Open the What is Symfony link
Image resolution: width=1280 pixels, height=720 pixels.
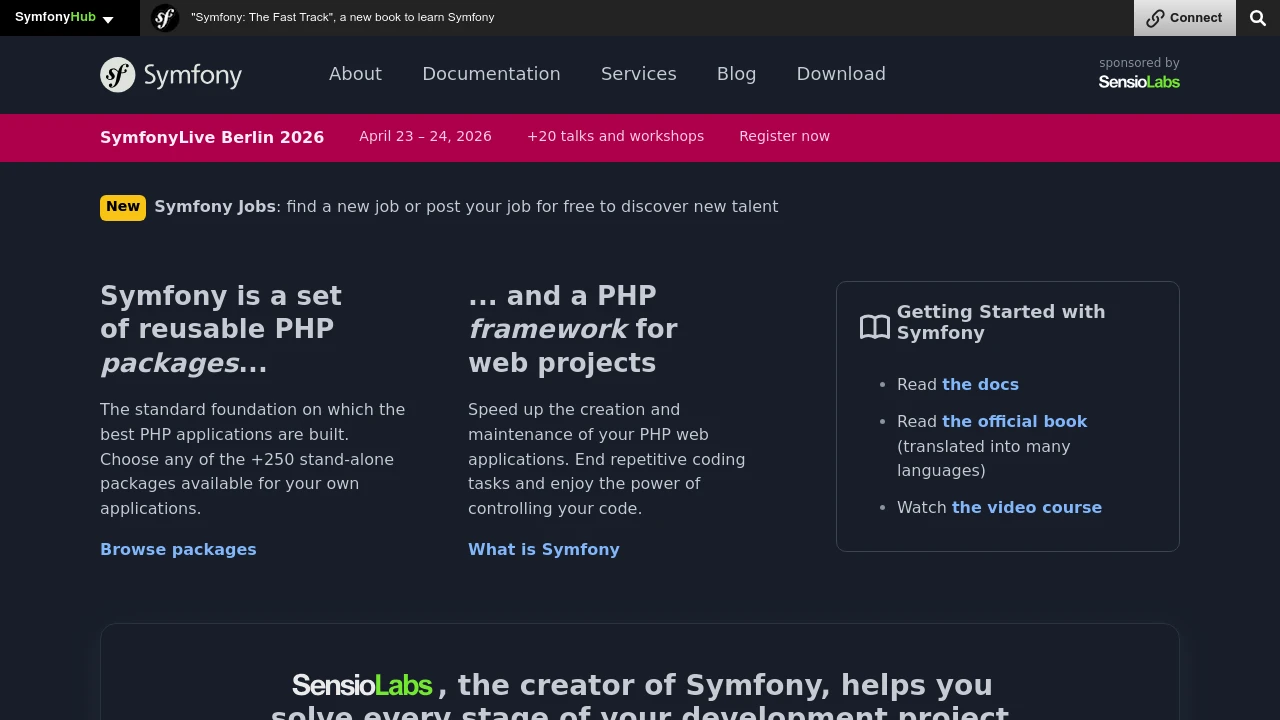pyautogui.click(x=544, y=549)
